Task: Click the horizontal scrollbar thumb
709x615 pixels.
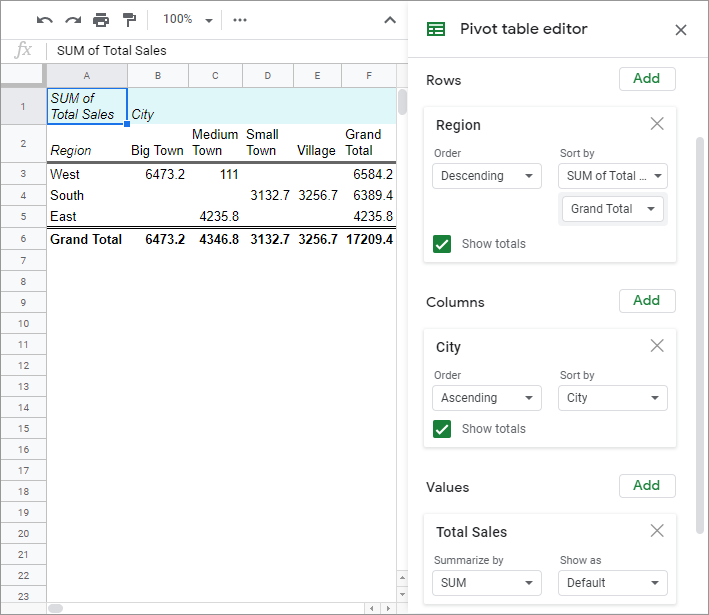Action: [x=56, y=608]
